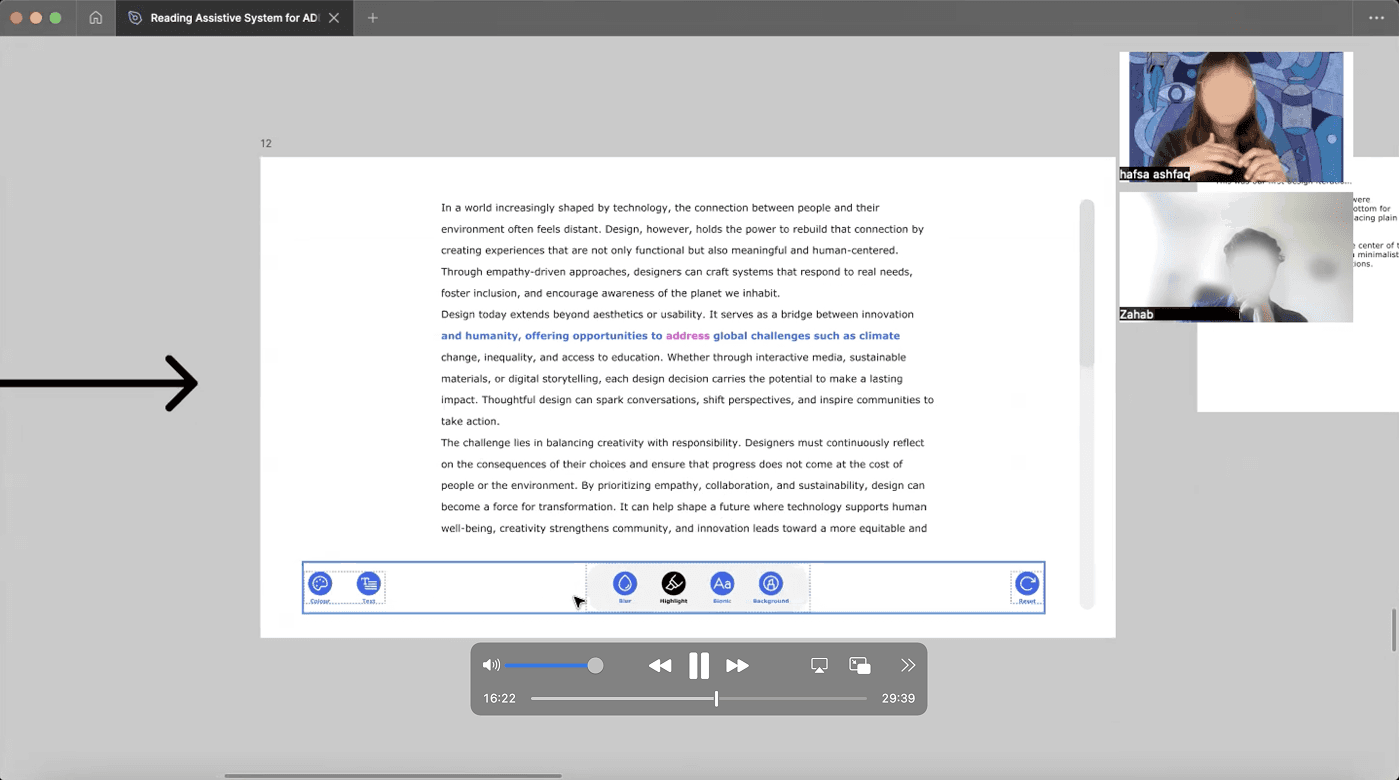Enable Bionic reading mode

pyautogui.click(x=722, y=583)
